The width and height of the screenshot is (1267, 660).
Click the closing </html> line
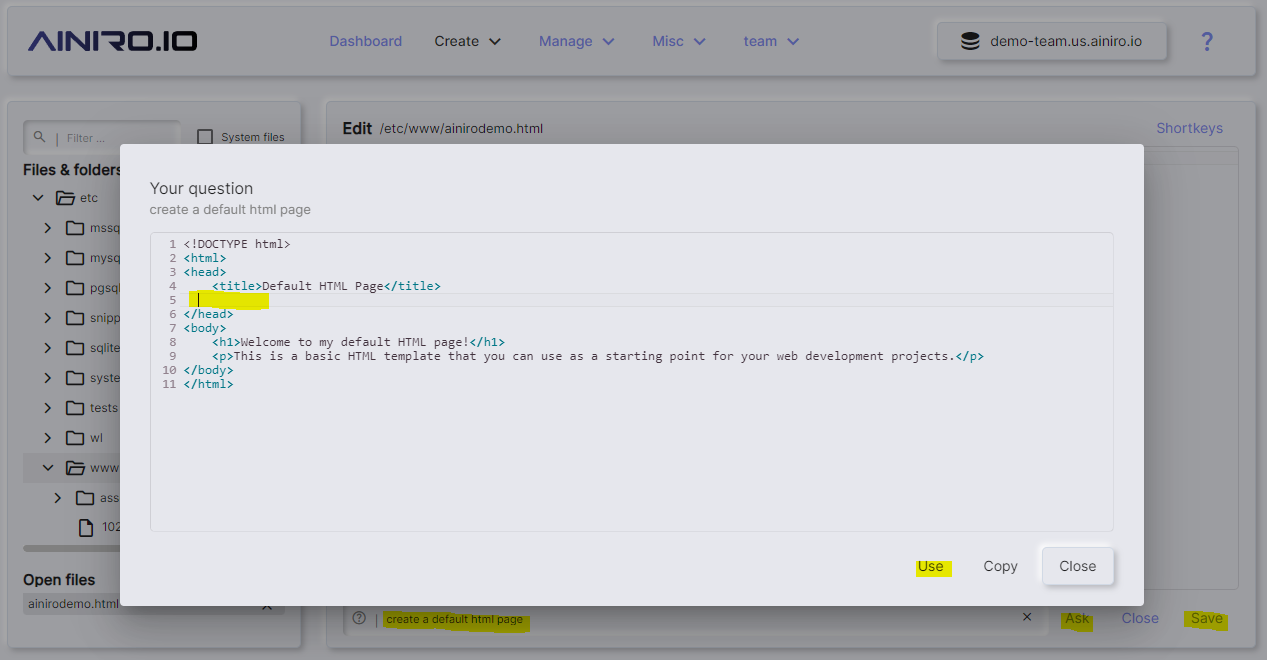tap(208, 384)
